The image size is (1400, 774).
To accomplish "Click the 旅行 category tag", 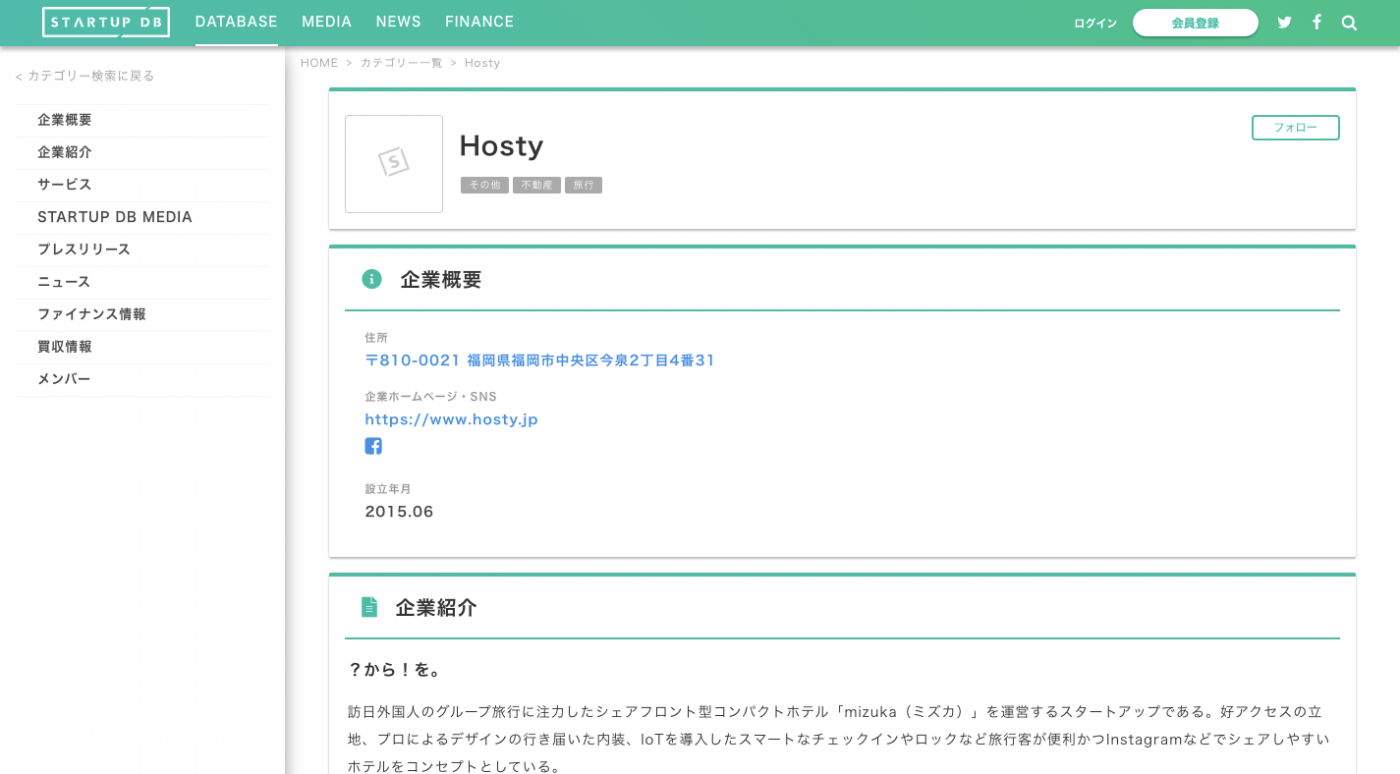I will click(583, 185).
